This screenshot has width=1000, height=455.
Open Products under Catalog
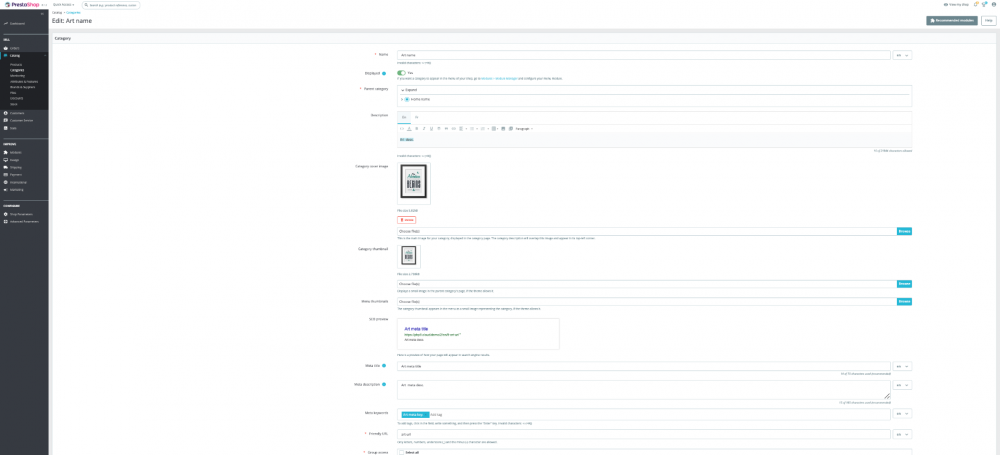pyautogui.click(x=16, y=64)
